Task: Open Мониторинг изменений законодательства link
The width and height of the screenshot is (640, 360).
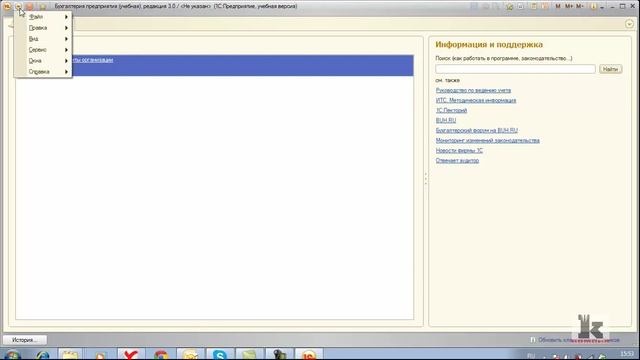Action: pyautogui.click(x=487, y=140)
